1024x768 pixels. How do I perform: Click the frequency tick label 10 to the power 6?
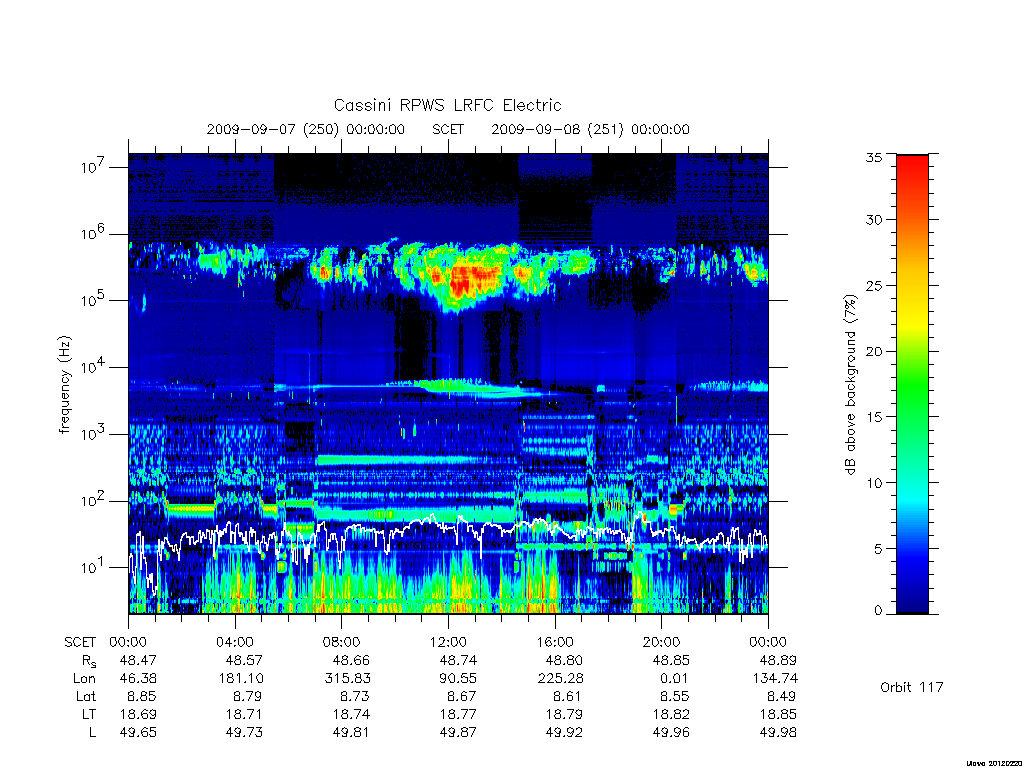(x=93, y=233)
